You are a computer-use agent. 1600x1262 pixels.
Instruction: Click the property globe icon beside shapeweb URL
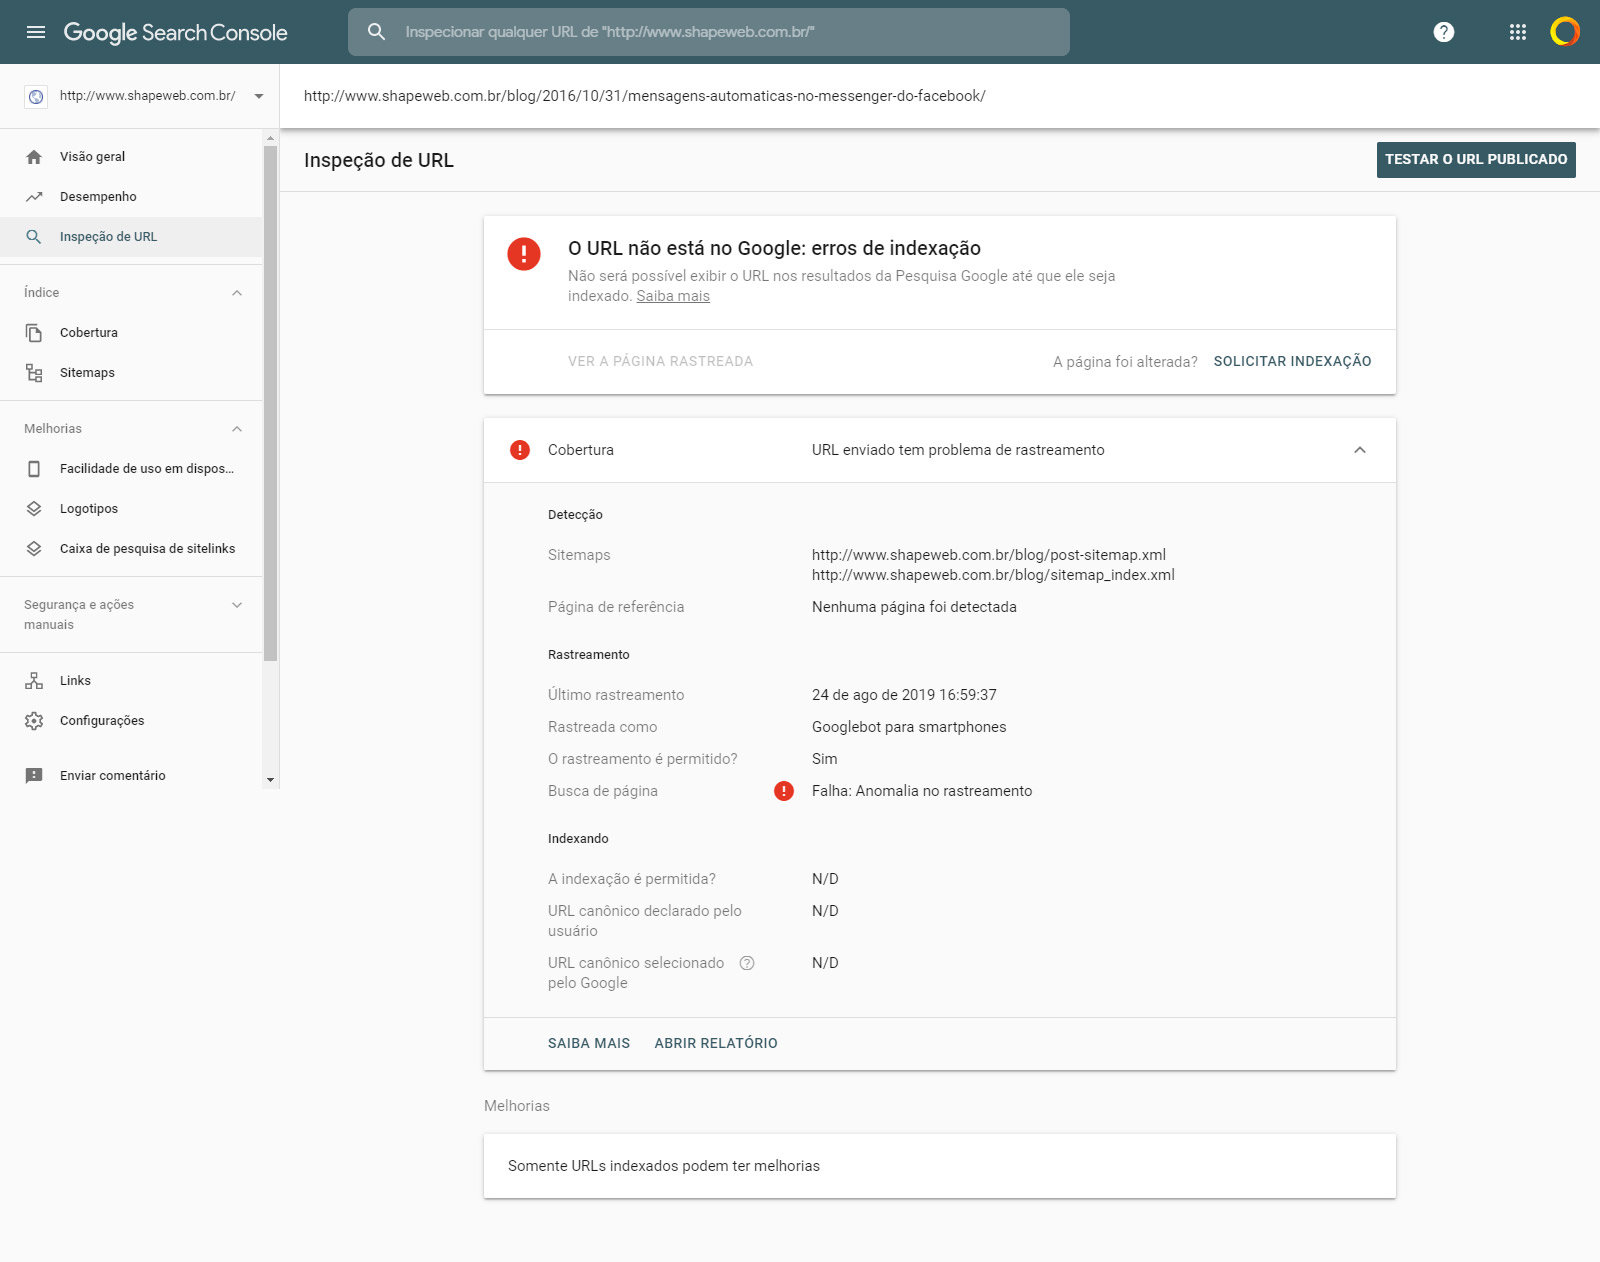pos(36,96)
